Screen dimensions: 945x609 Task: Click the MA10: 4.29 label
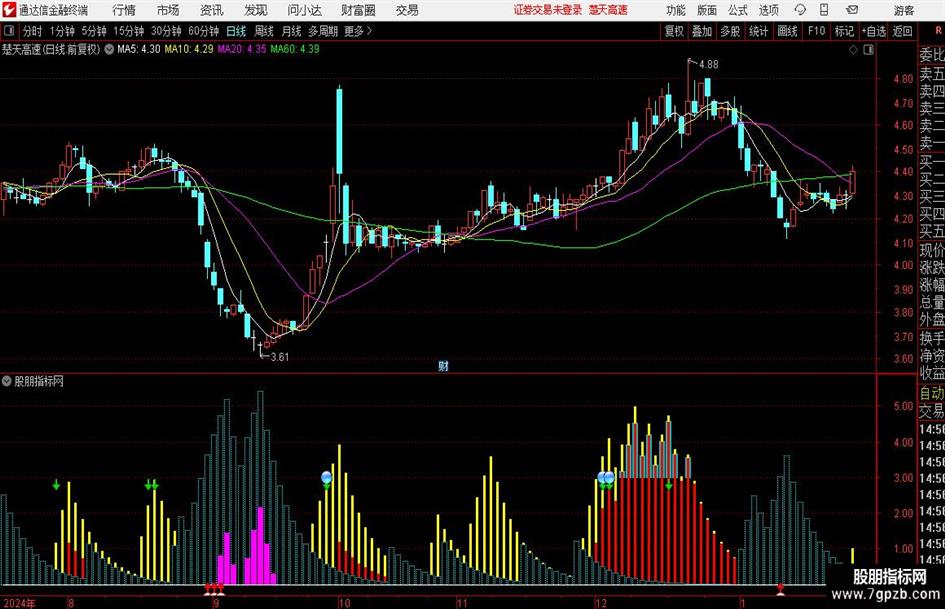pos(189,49)
